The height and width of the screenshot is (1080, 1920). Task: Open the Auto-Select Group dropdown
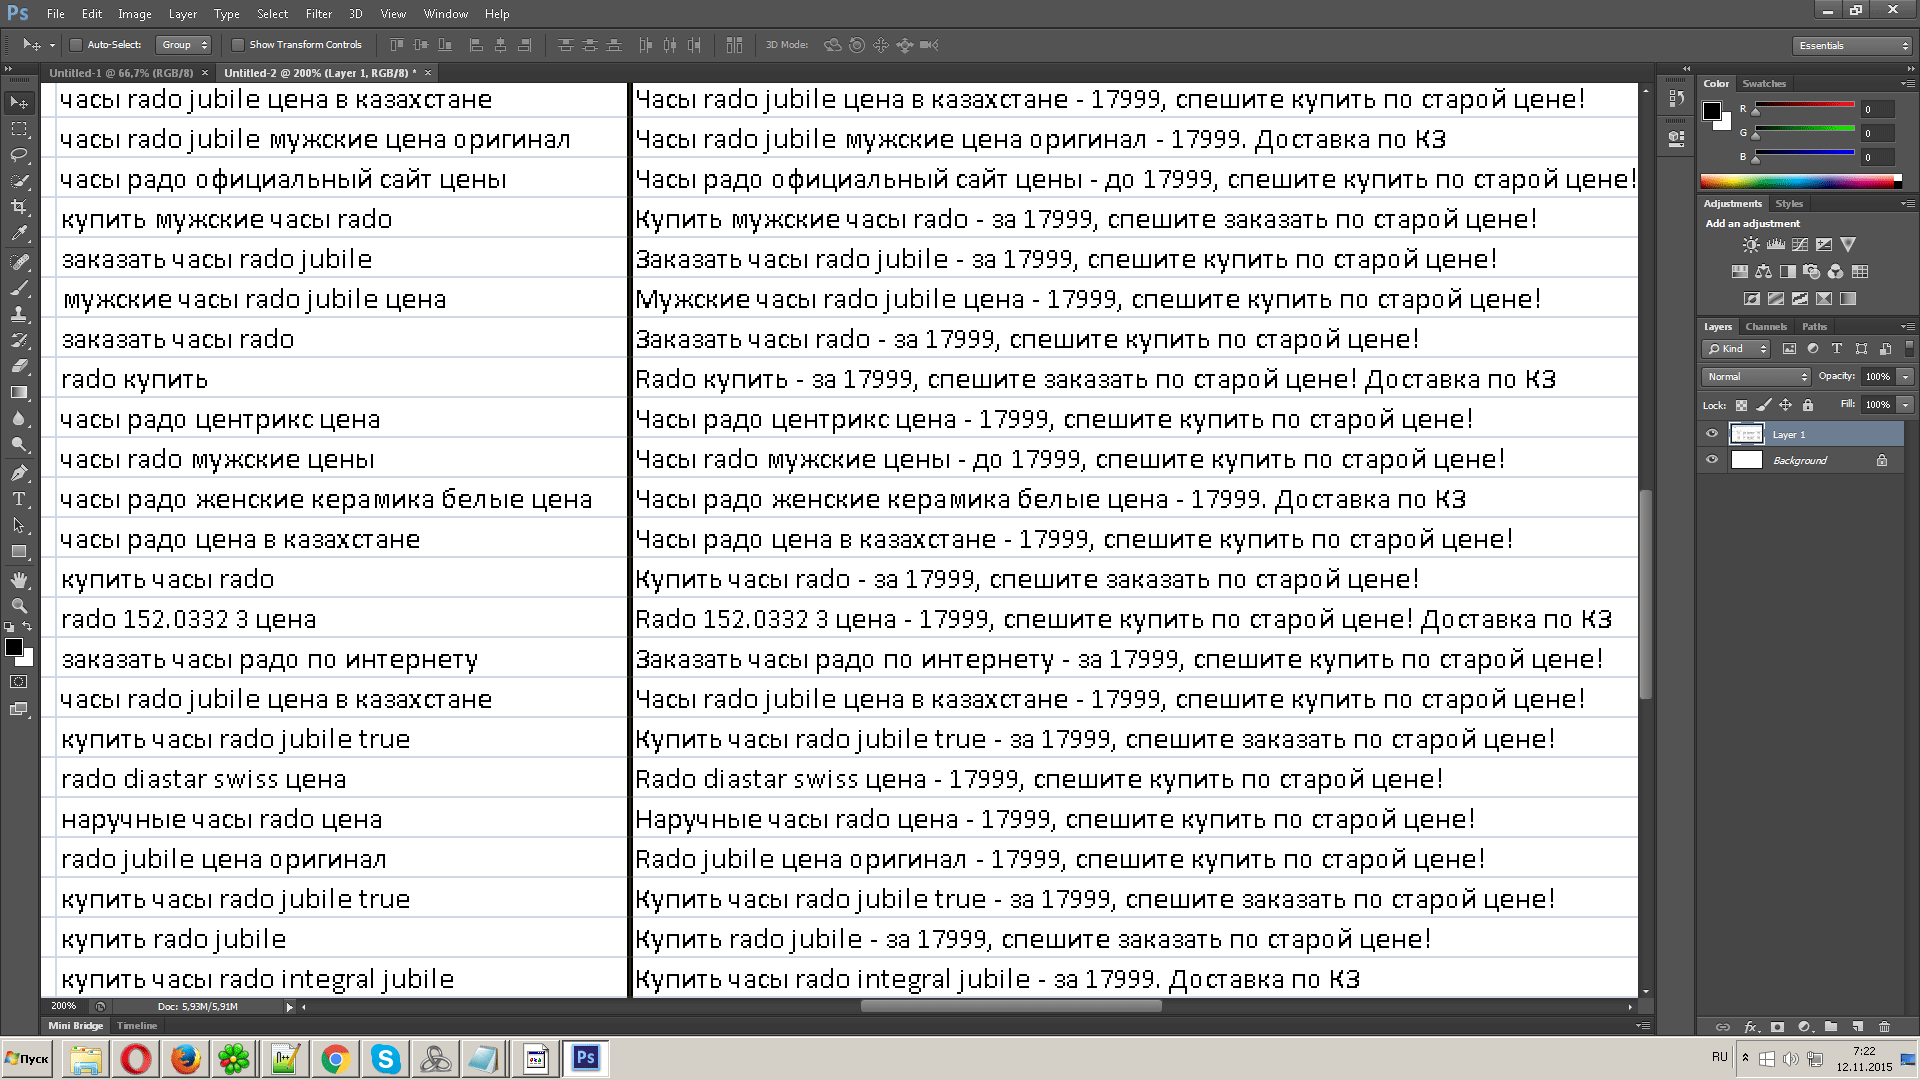pyautogui.click(x=184, y=45)
